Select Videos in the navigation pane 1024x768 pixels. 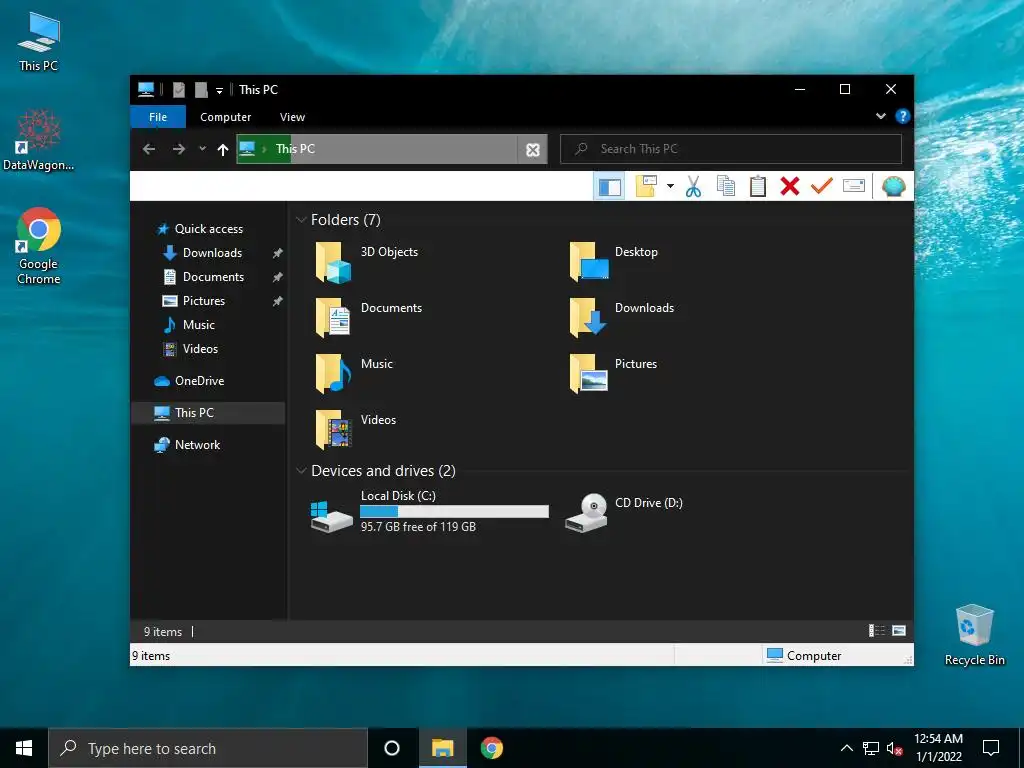200,349
